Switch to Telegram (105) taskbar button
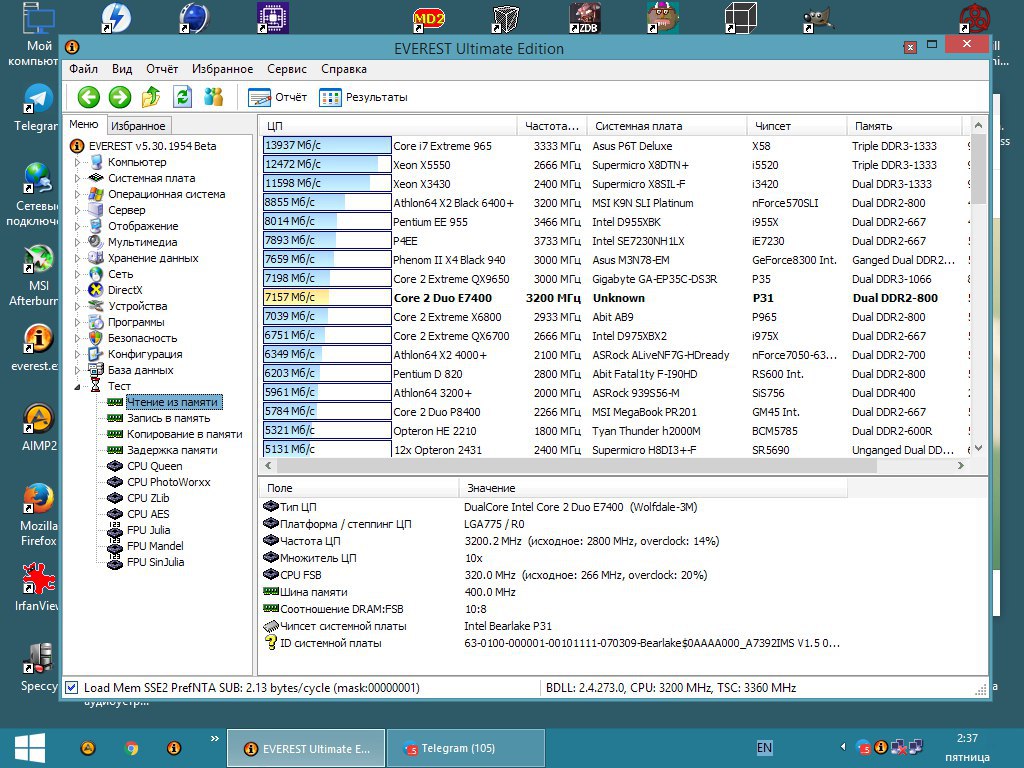This screenshot has width=1024, height=768. pos(466,748)
